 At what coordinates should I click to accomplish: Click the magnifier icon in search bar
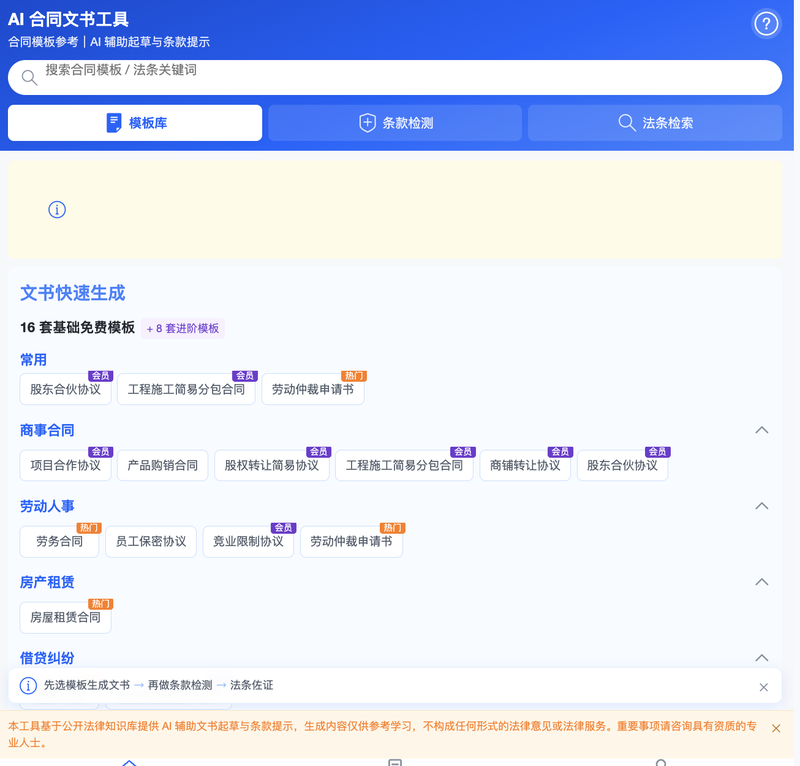[29, 78]
